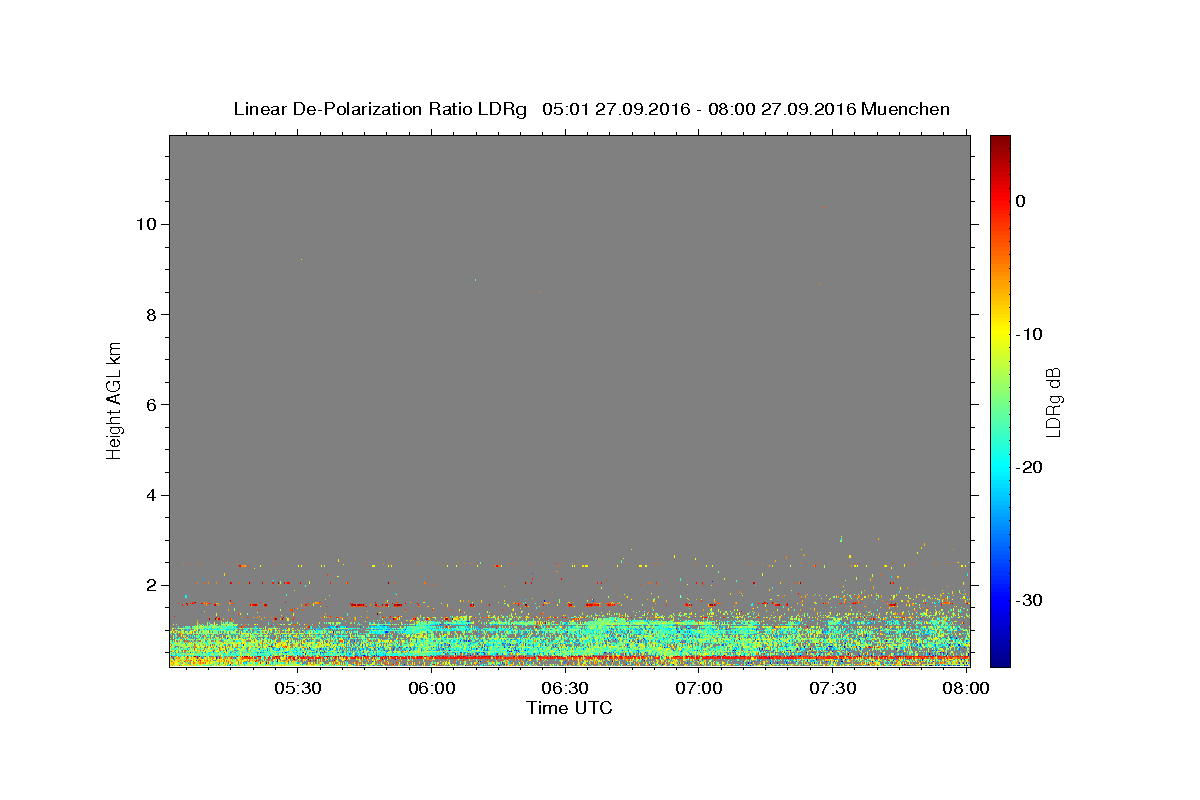Select the Height AGL km axis title

point(114,400)
